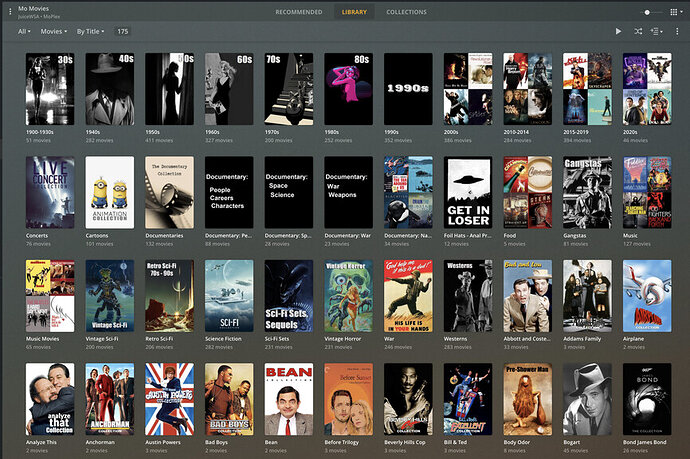Open the Cartoons animation collection poster
Viewport: 690px width, 459px height.
[110, 192]
